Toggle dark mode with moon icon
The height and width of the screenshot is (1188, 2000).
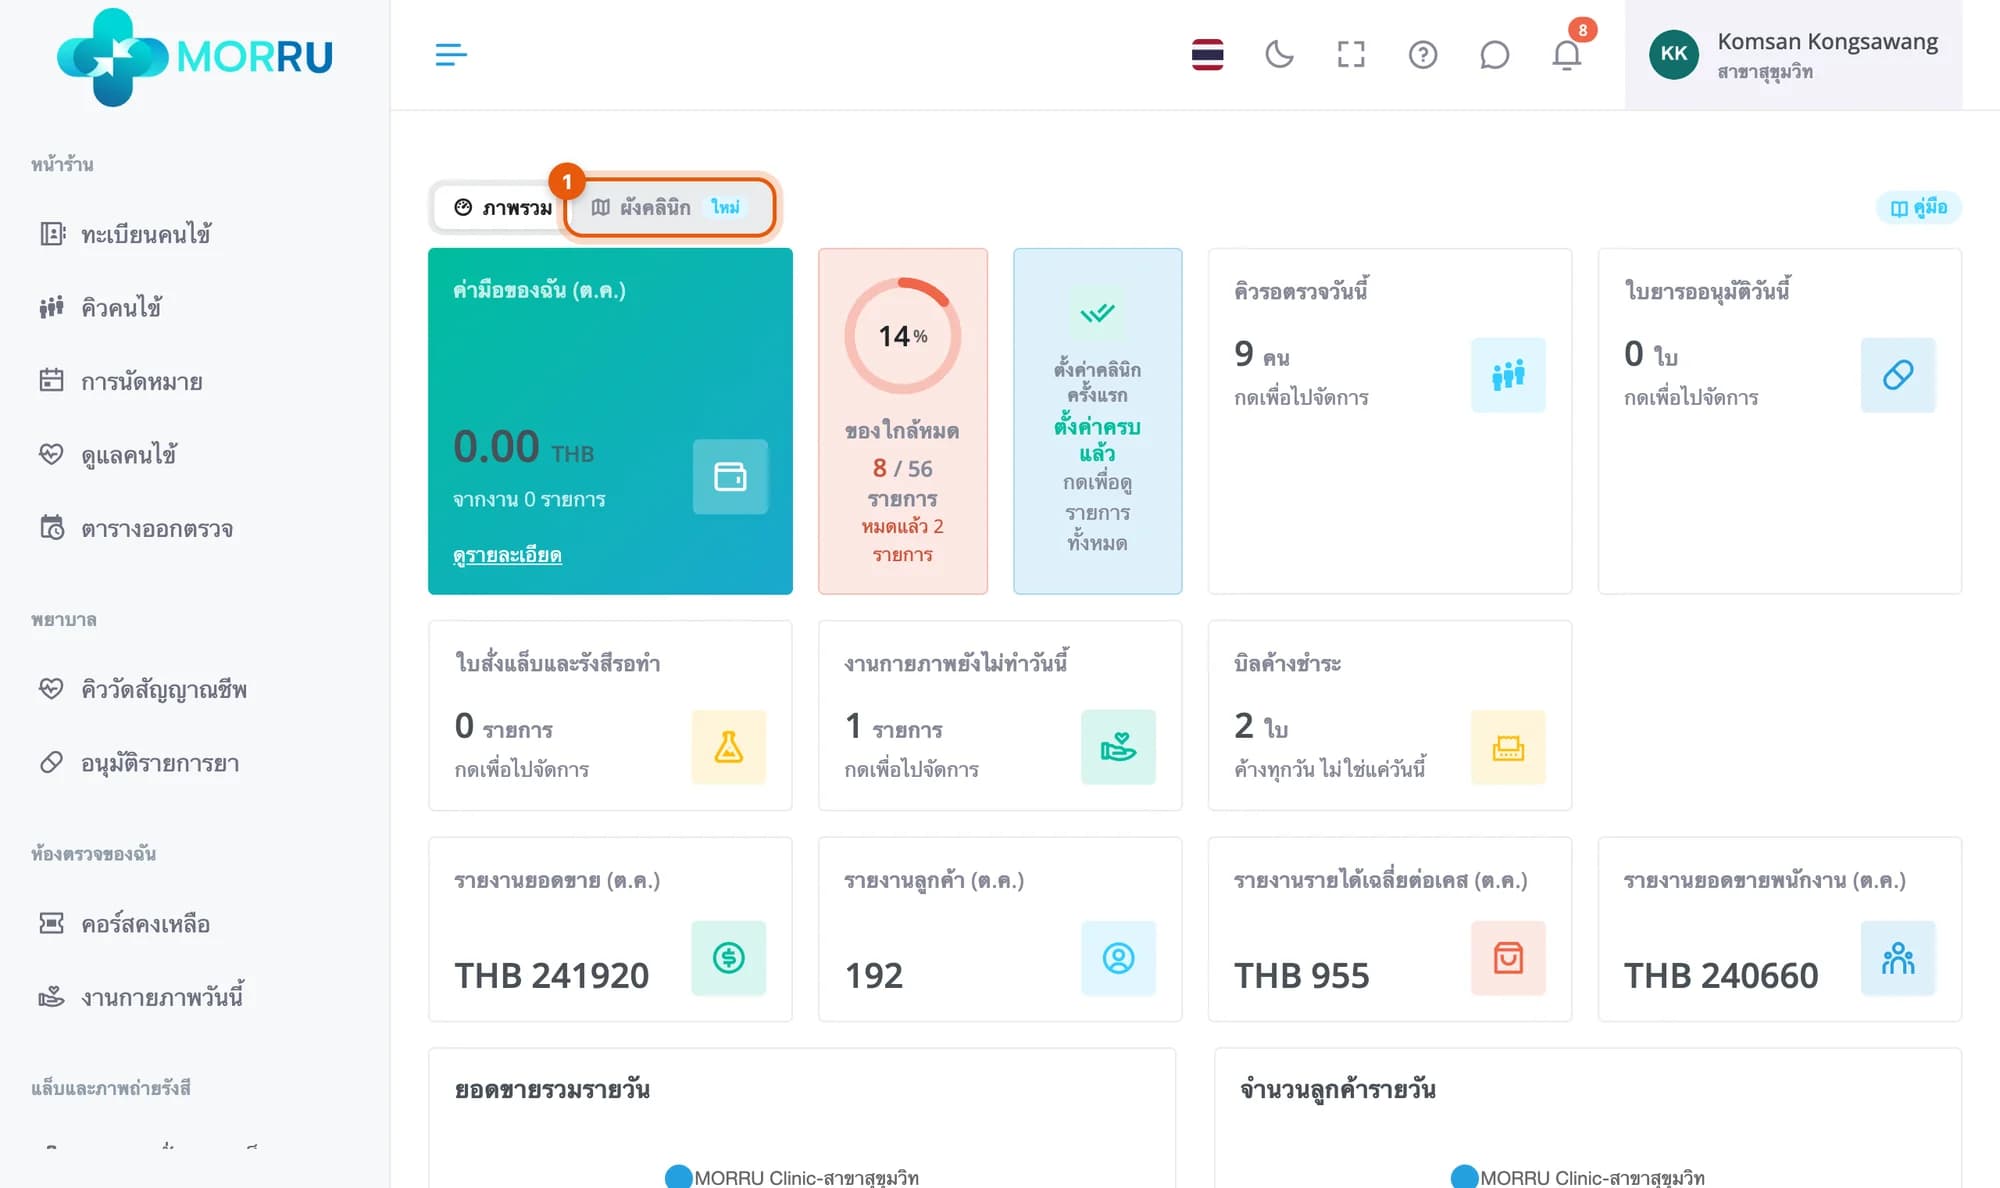coord(1279,54)
